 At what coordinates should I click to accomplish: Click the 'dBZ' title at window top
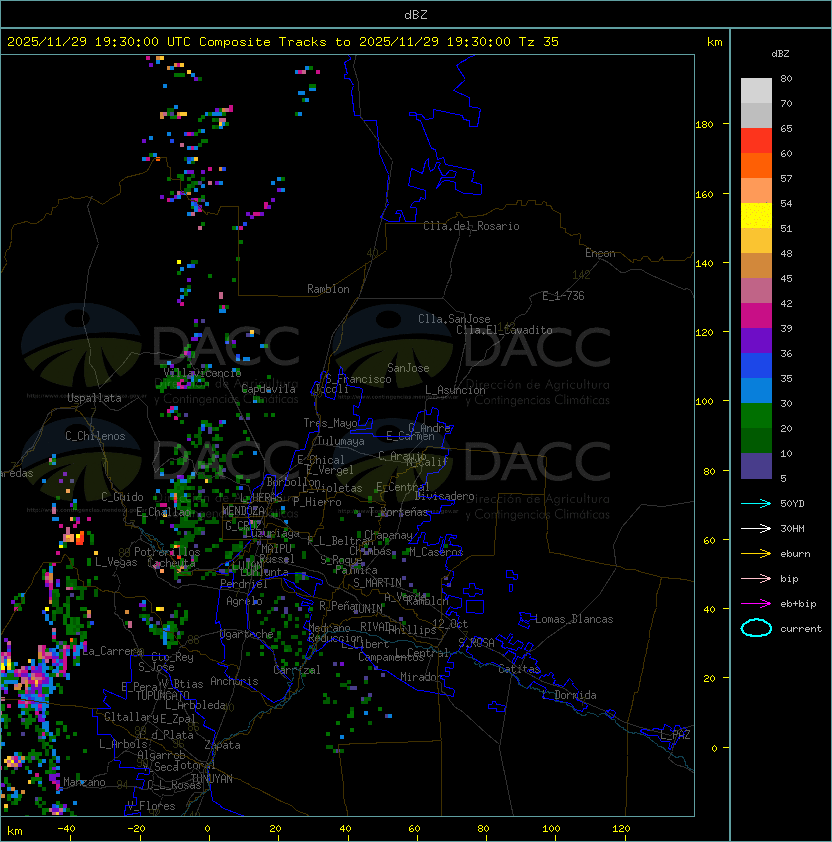pyautogui.click(x=416, y=14)
